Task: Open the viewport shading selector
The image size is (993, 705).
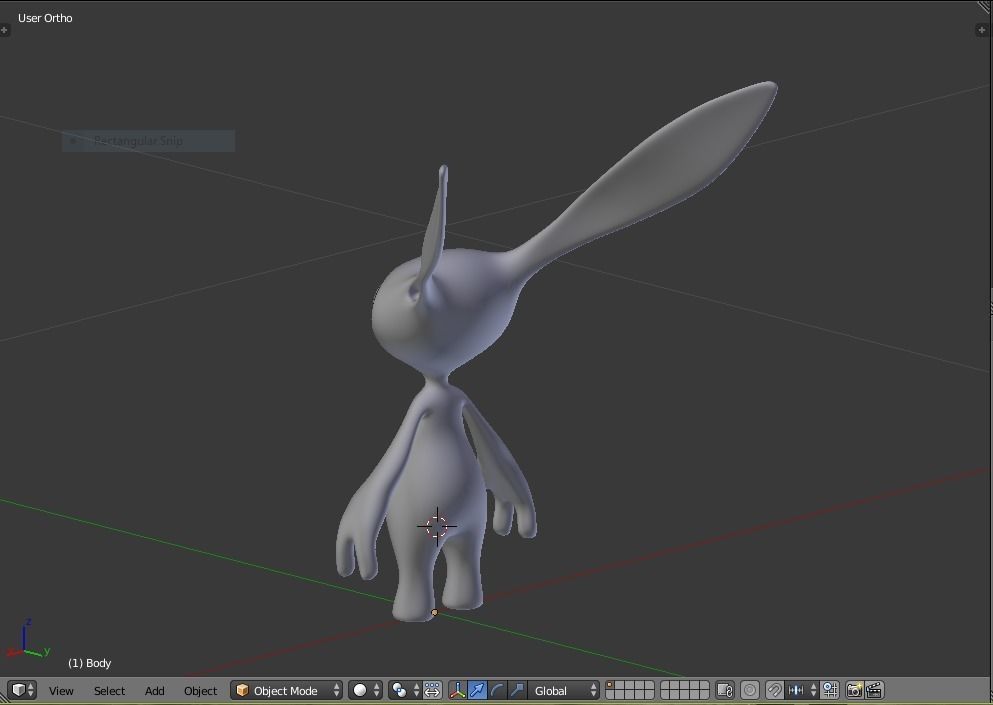Action: [x=365, y=690]
